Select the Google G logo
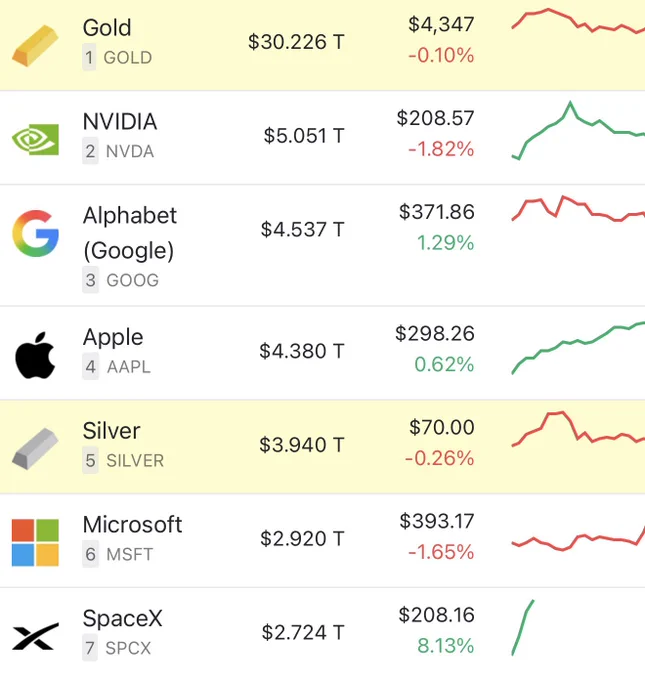This screenshot has height=680, width=645. coord(35,233)
